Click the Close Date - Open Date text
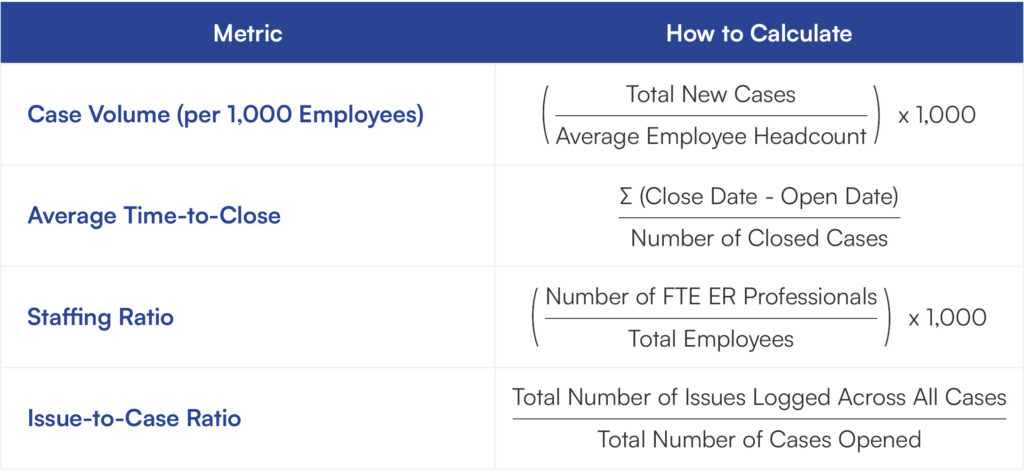Screen dimensions: 1024x476 [769, 195]
